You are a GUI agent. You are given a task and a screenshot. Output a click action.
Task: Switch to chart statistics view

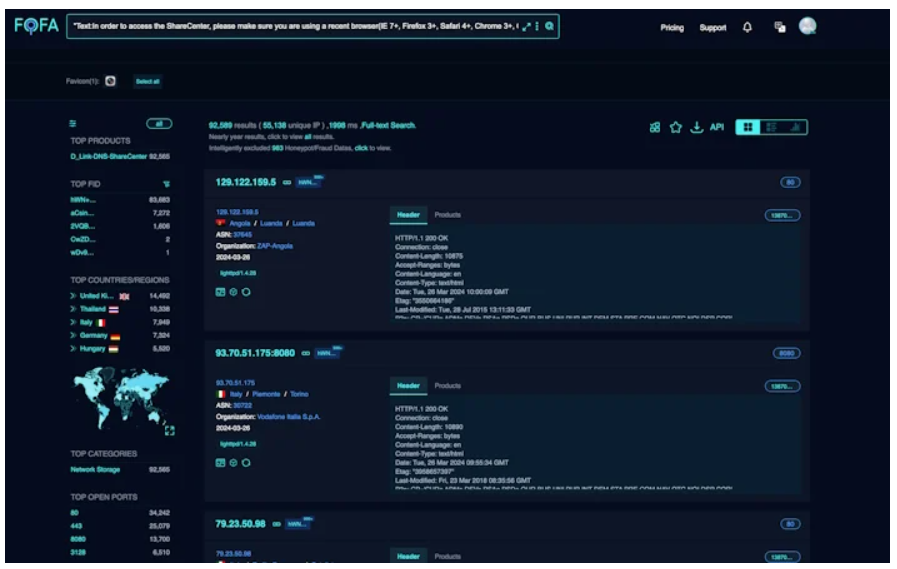[795, 127]
